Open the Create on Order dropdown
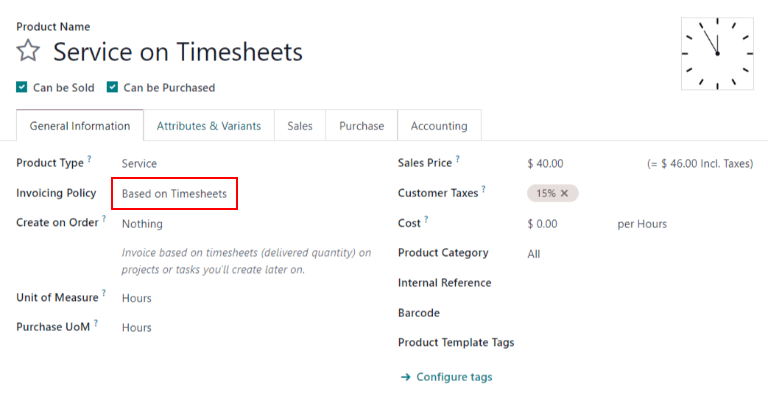 coord(142,223)
